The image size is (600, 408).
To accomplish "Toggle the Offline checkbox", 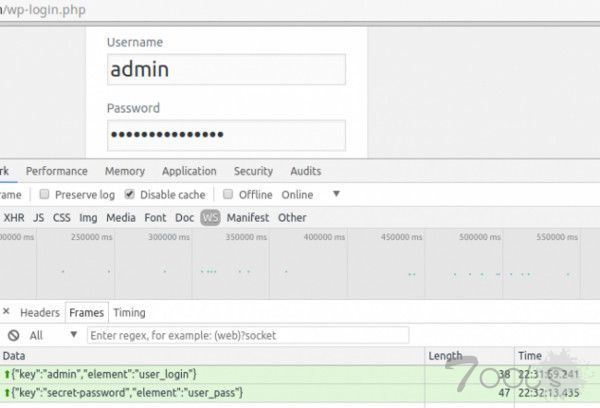I will tap(228, 195).
